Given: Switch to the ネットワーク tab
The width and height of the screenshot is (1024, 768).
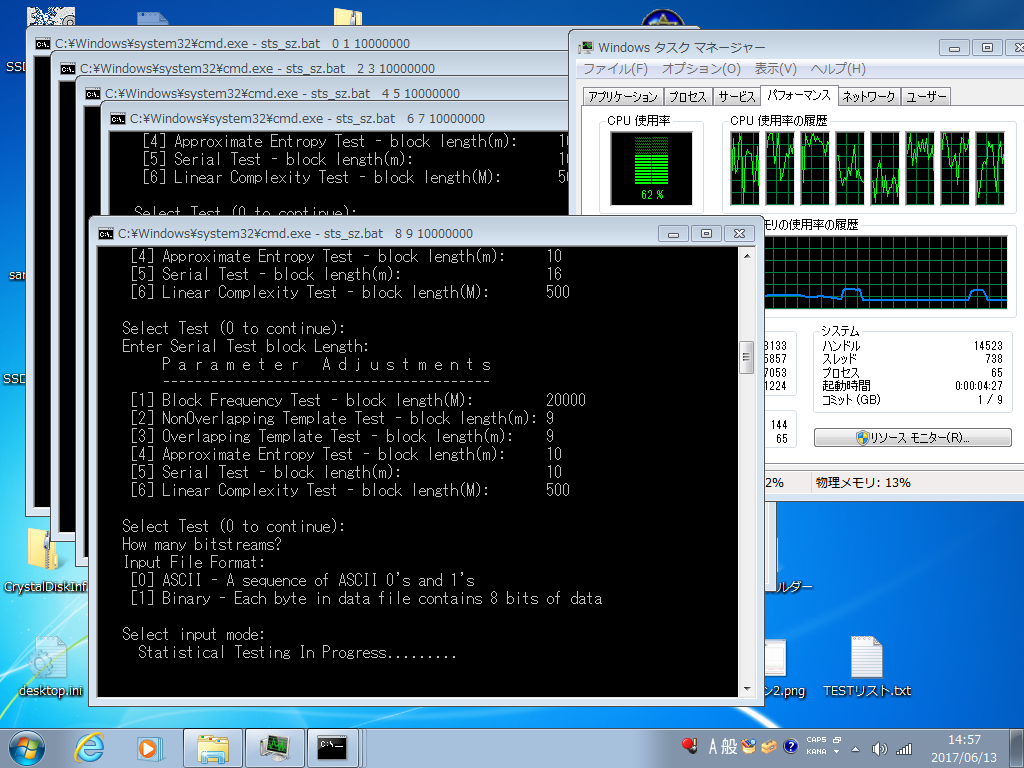Looking at the screenshot, I should tap(868, 97).
